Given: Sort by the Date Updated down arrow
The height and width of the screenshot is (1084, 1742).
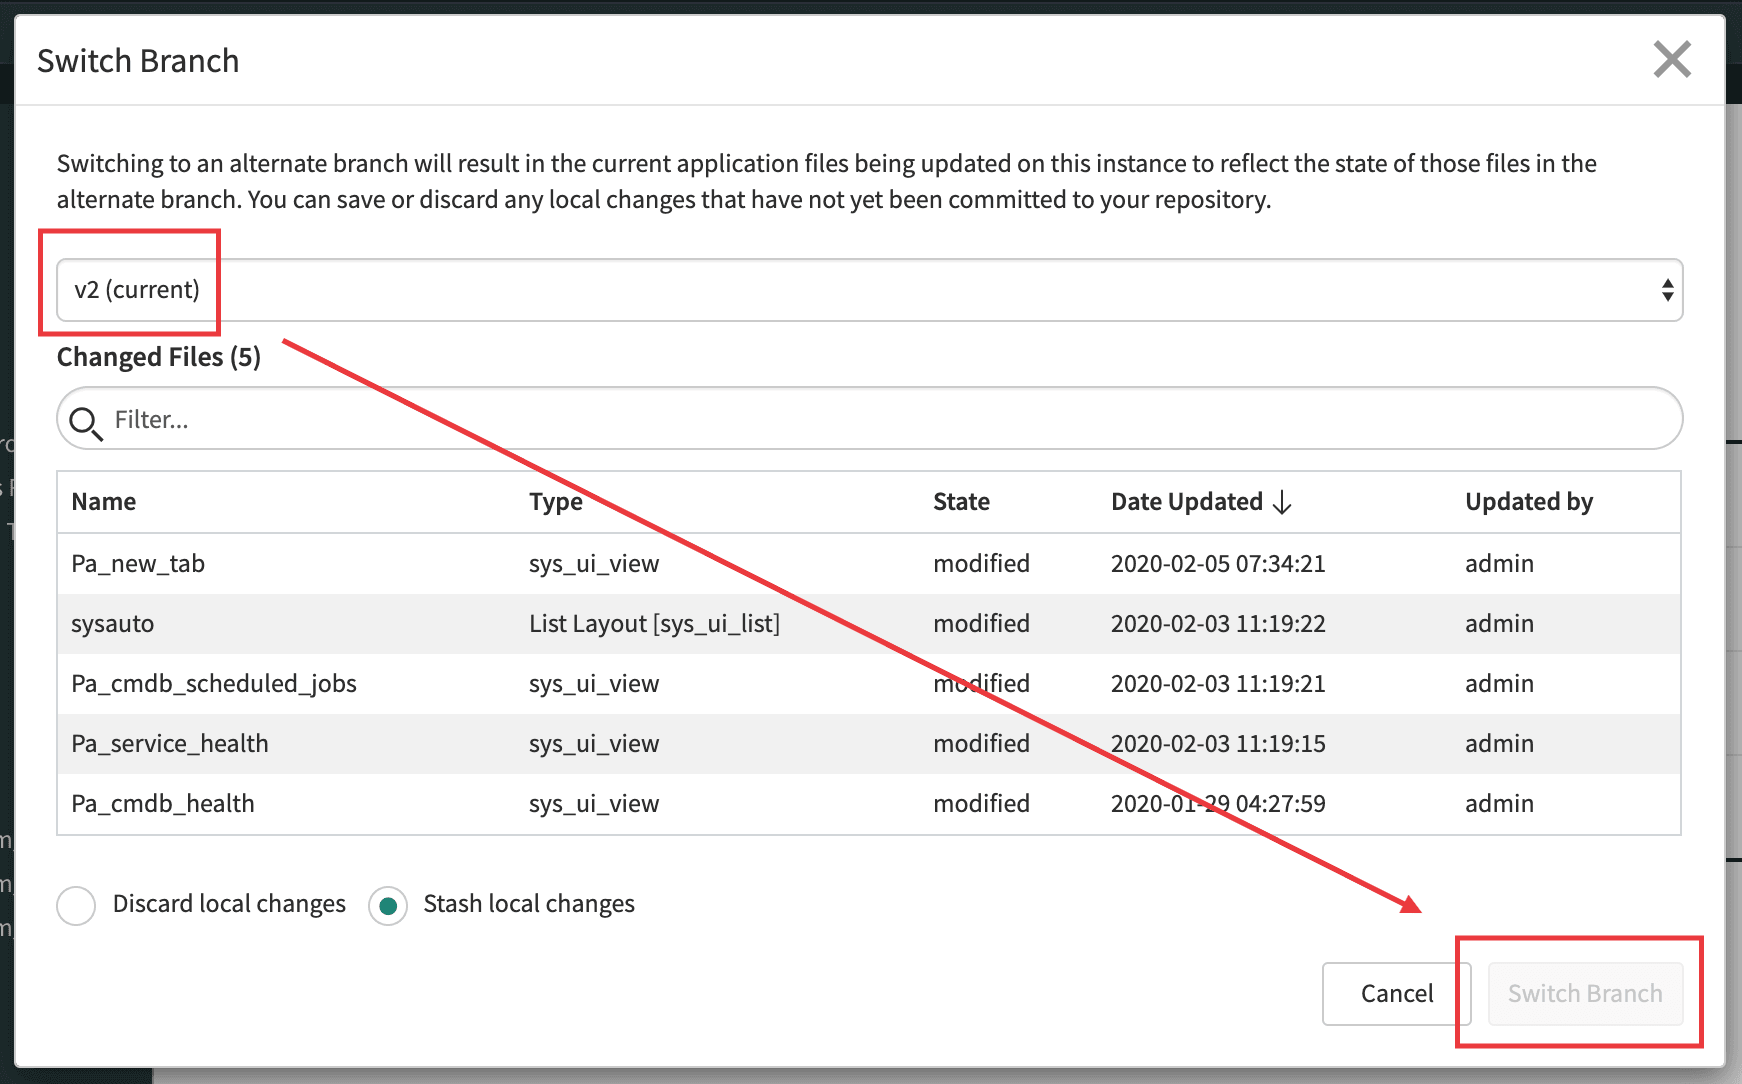Looking at the screenshot, I should (x=1282, y=502).
